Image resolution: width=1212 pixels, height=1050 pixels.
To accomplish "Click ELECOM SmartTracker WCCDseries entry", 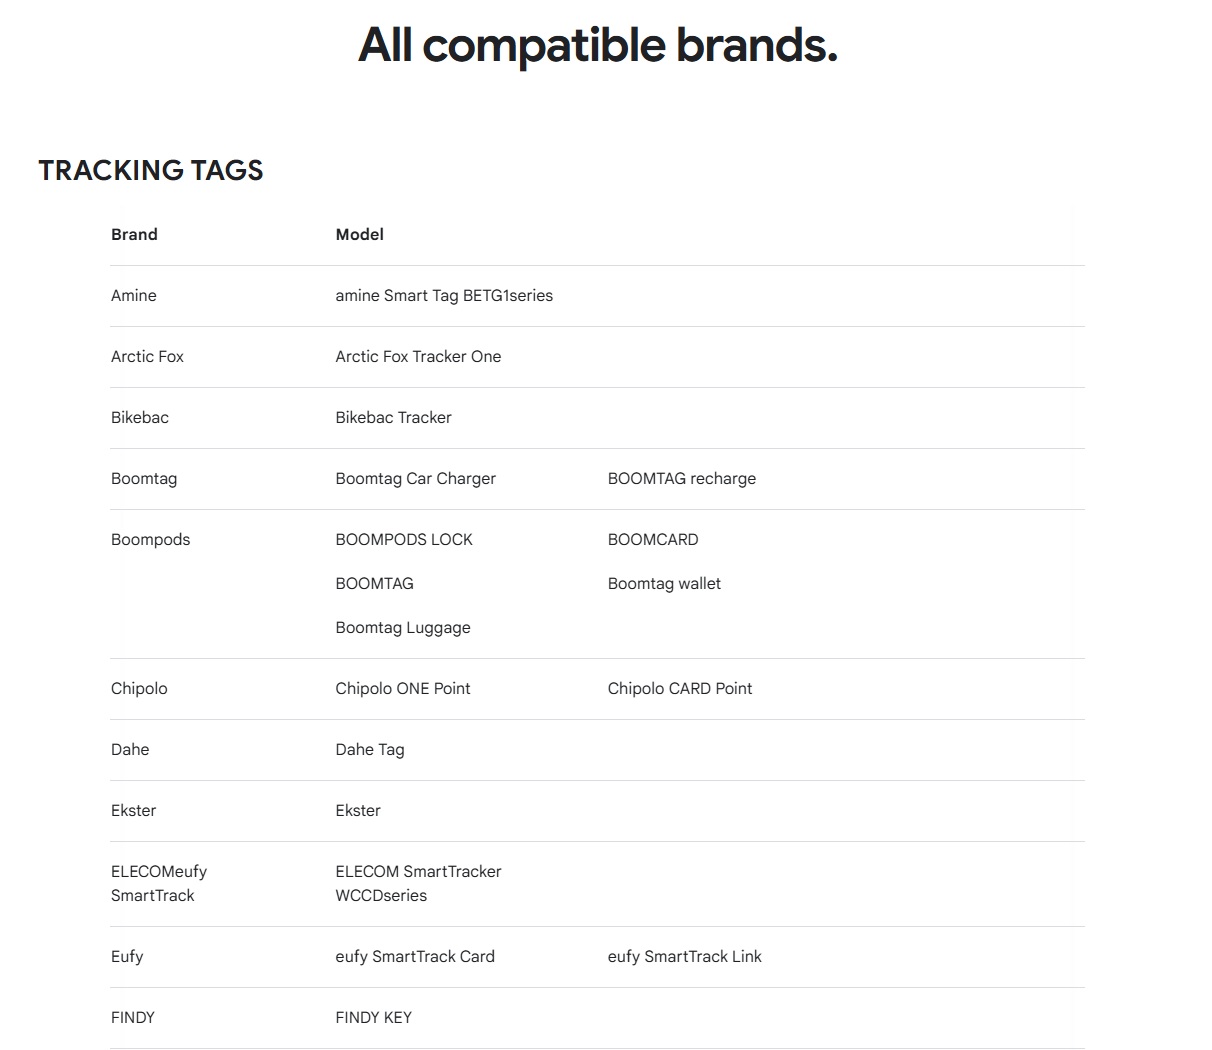I will (418, 883).
